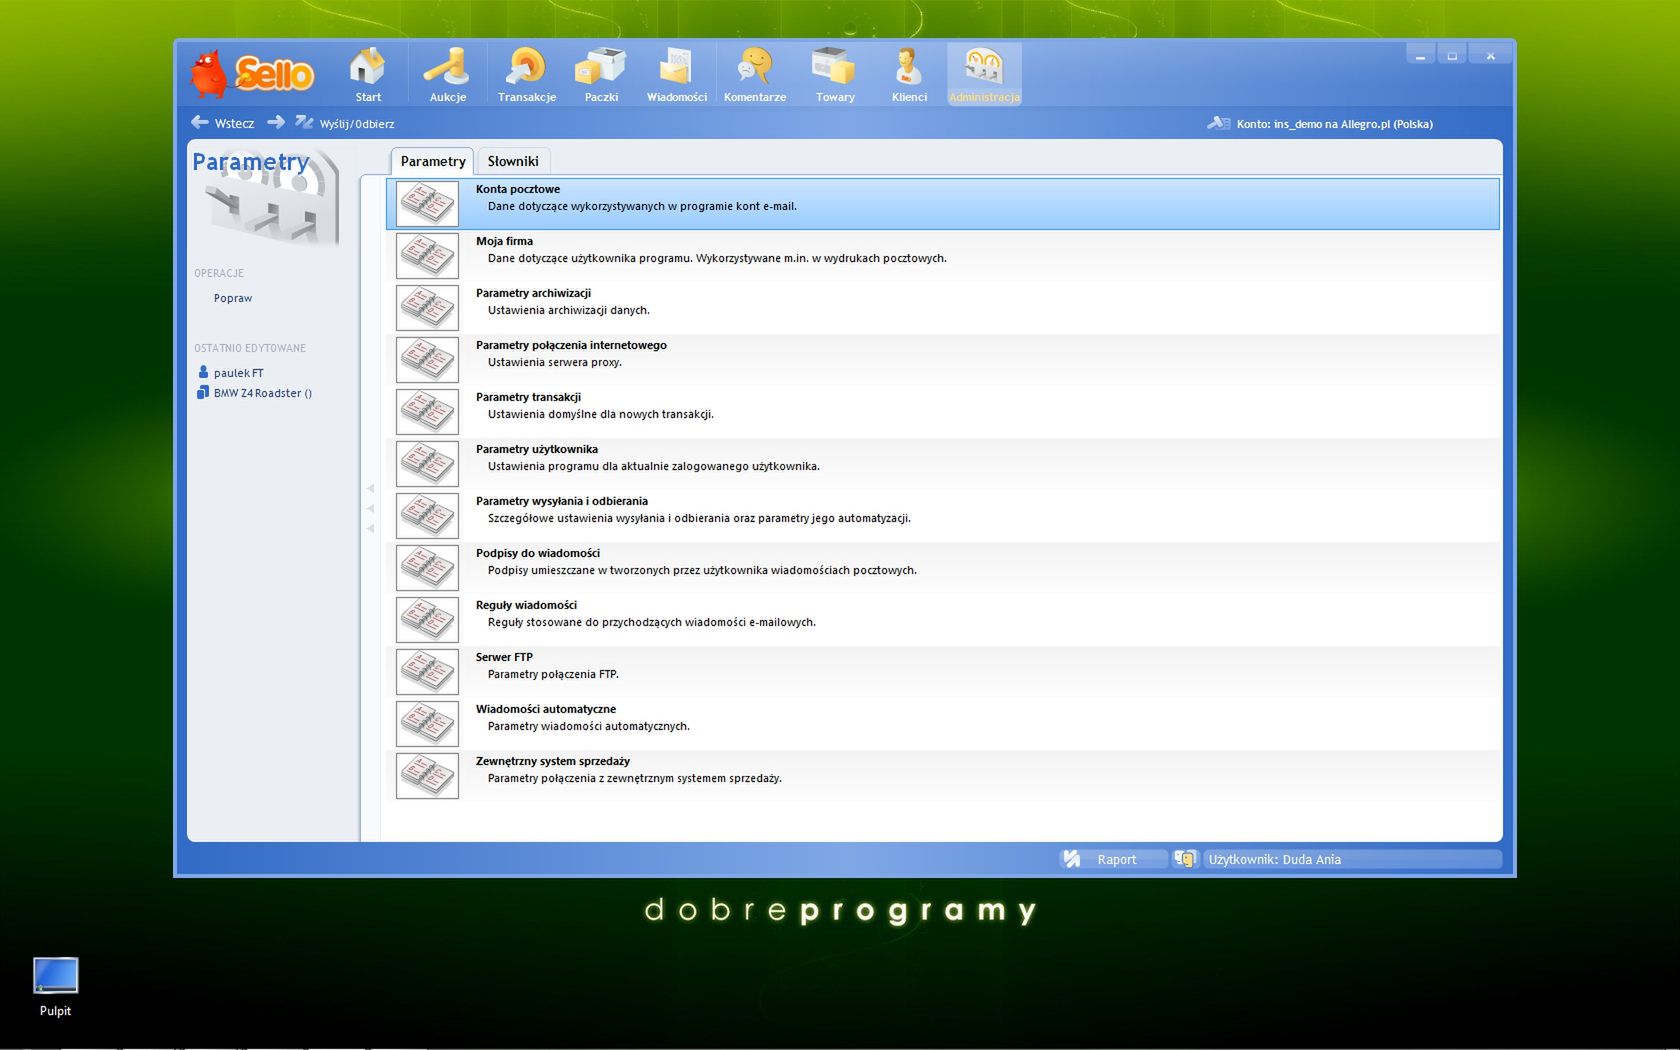Screen dimensions: 1680x1050
Task: Select Moja firma title text
Action: point(504,241)
